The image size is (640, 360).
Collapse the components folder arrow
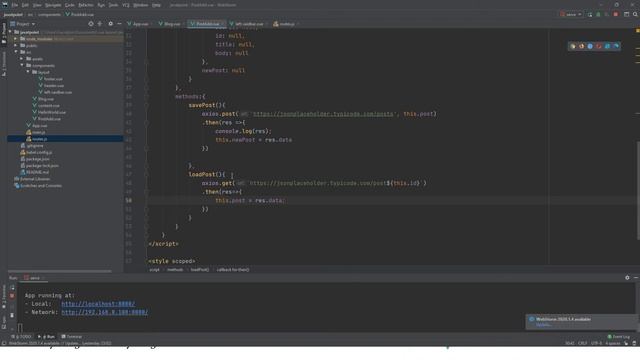coord(22,65)
